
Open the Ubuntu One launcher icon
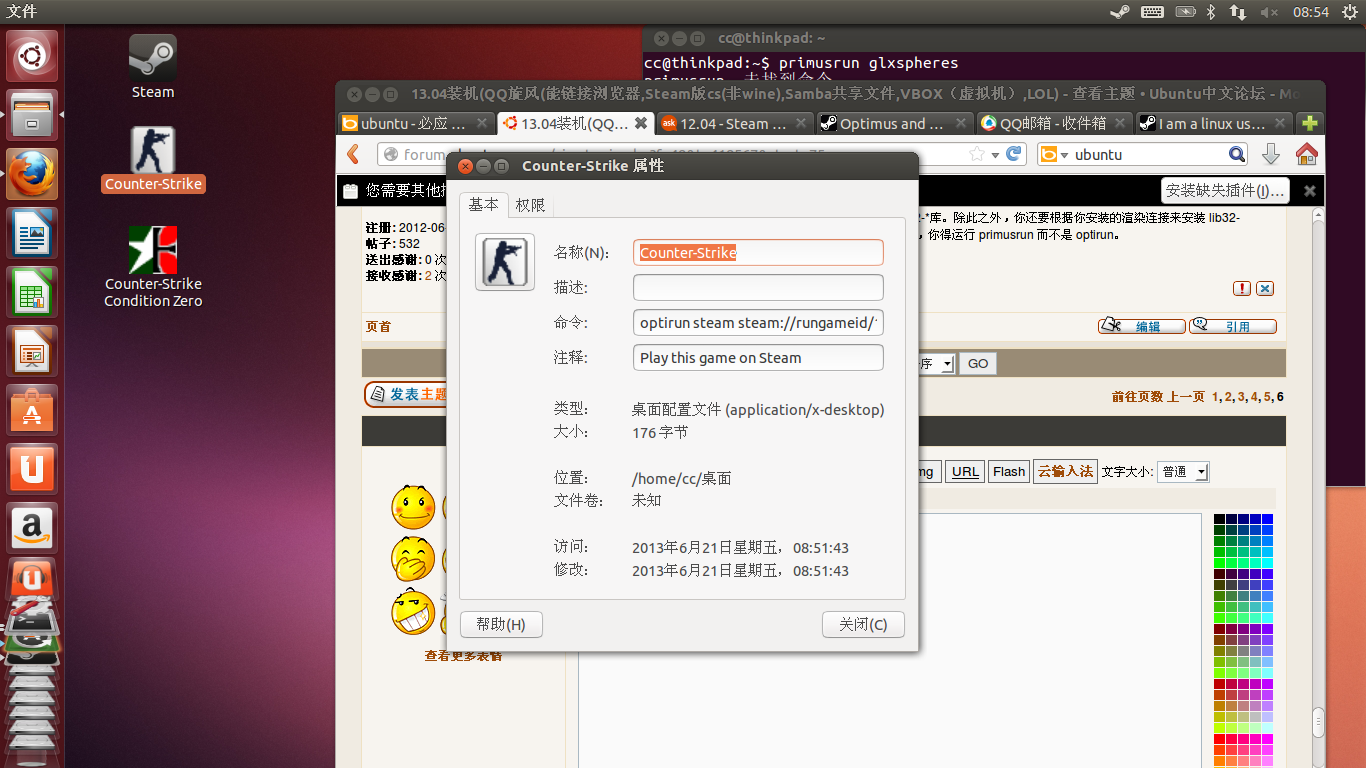(x=33, y=469)
